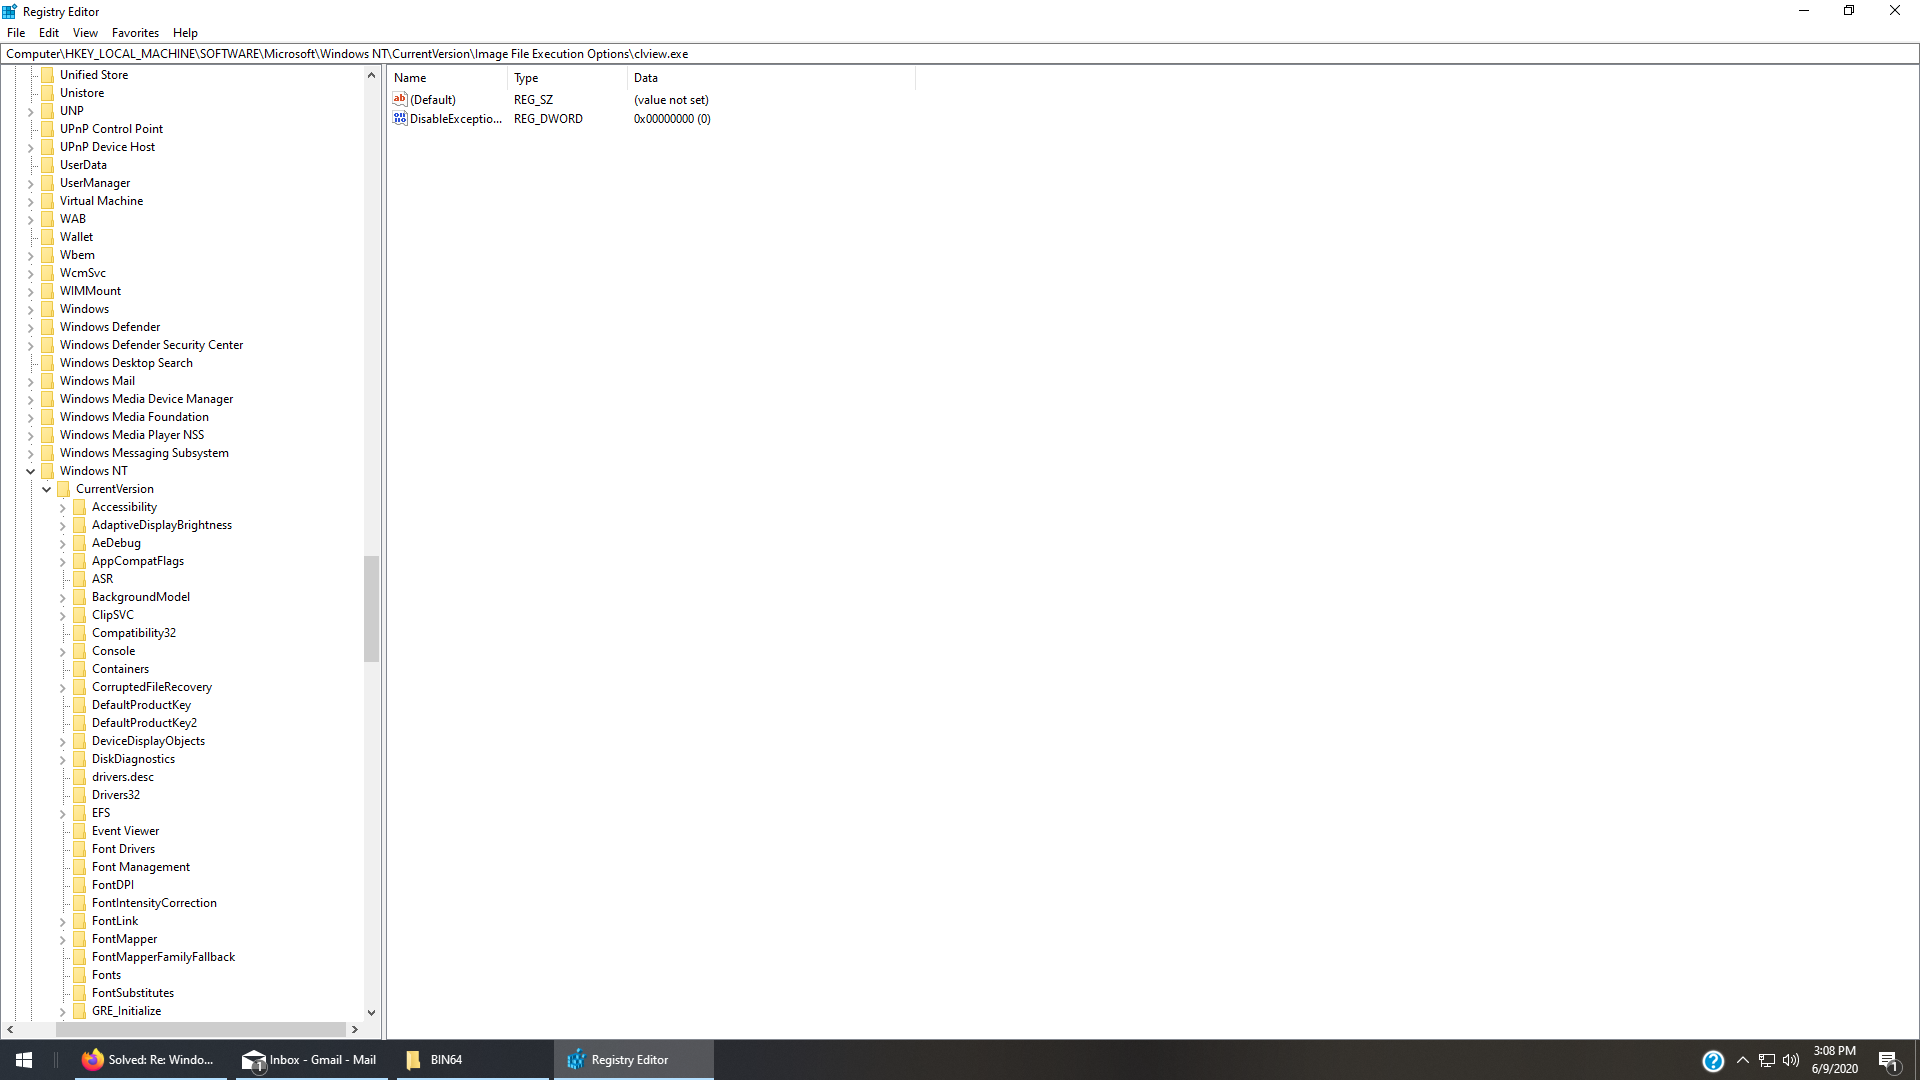The height and width of the screenshot is (1080, 1920).
Task: Click the registry path address bar
Action: point(960,54)
